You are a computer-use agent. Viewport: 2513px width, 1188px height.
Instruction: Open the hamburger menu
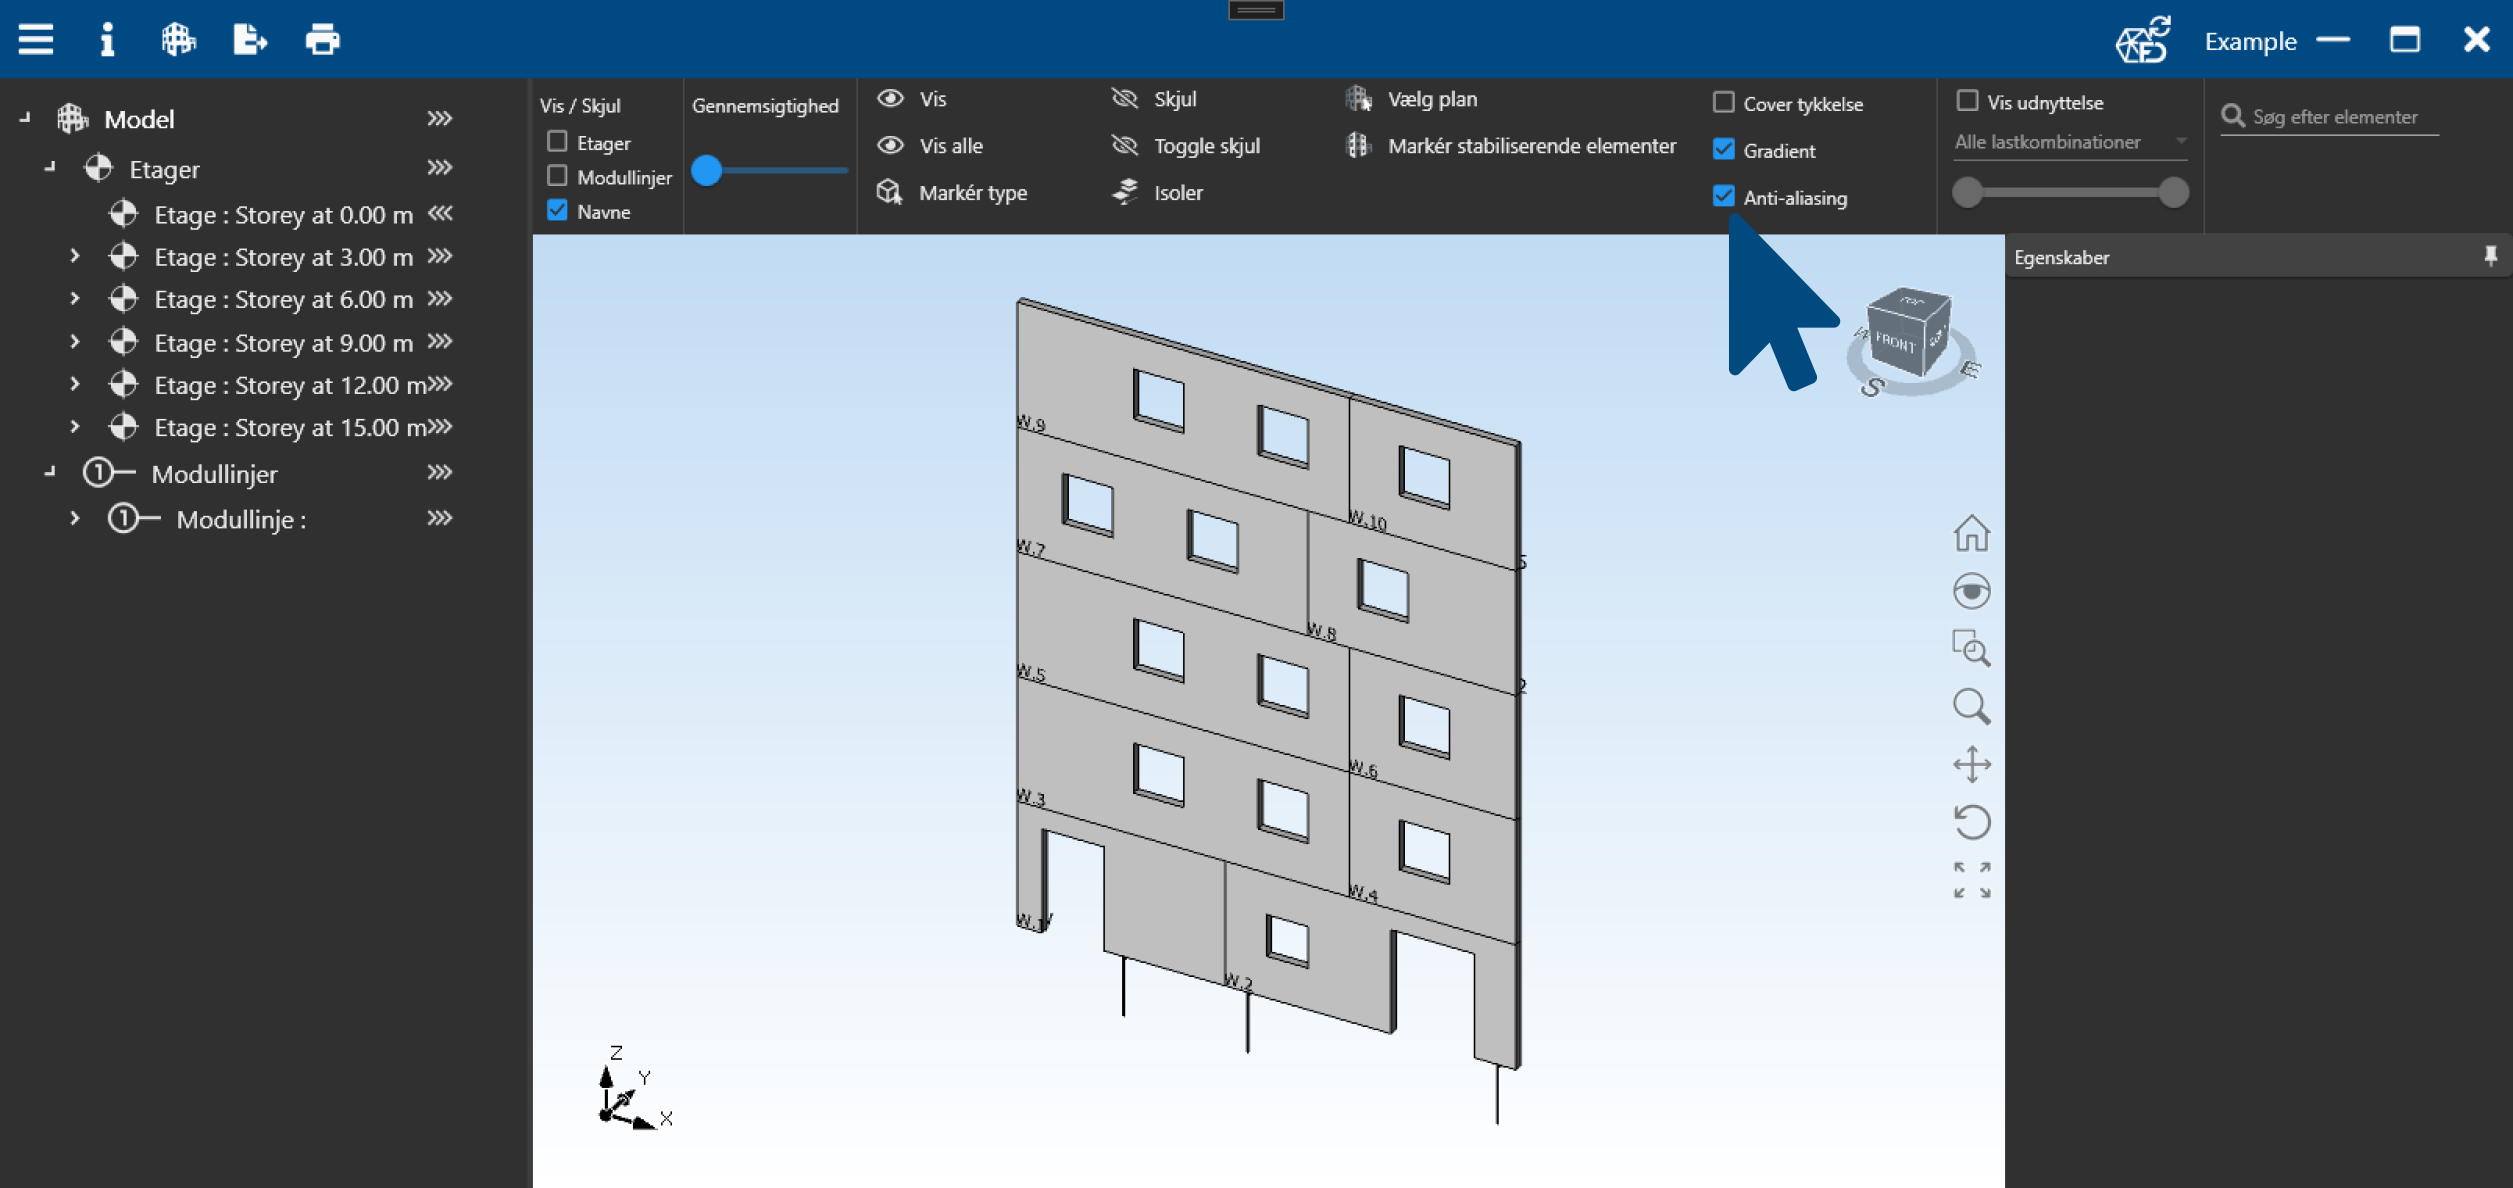click(36, 40)
